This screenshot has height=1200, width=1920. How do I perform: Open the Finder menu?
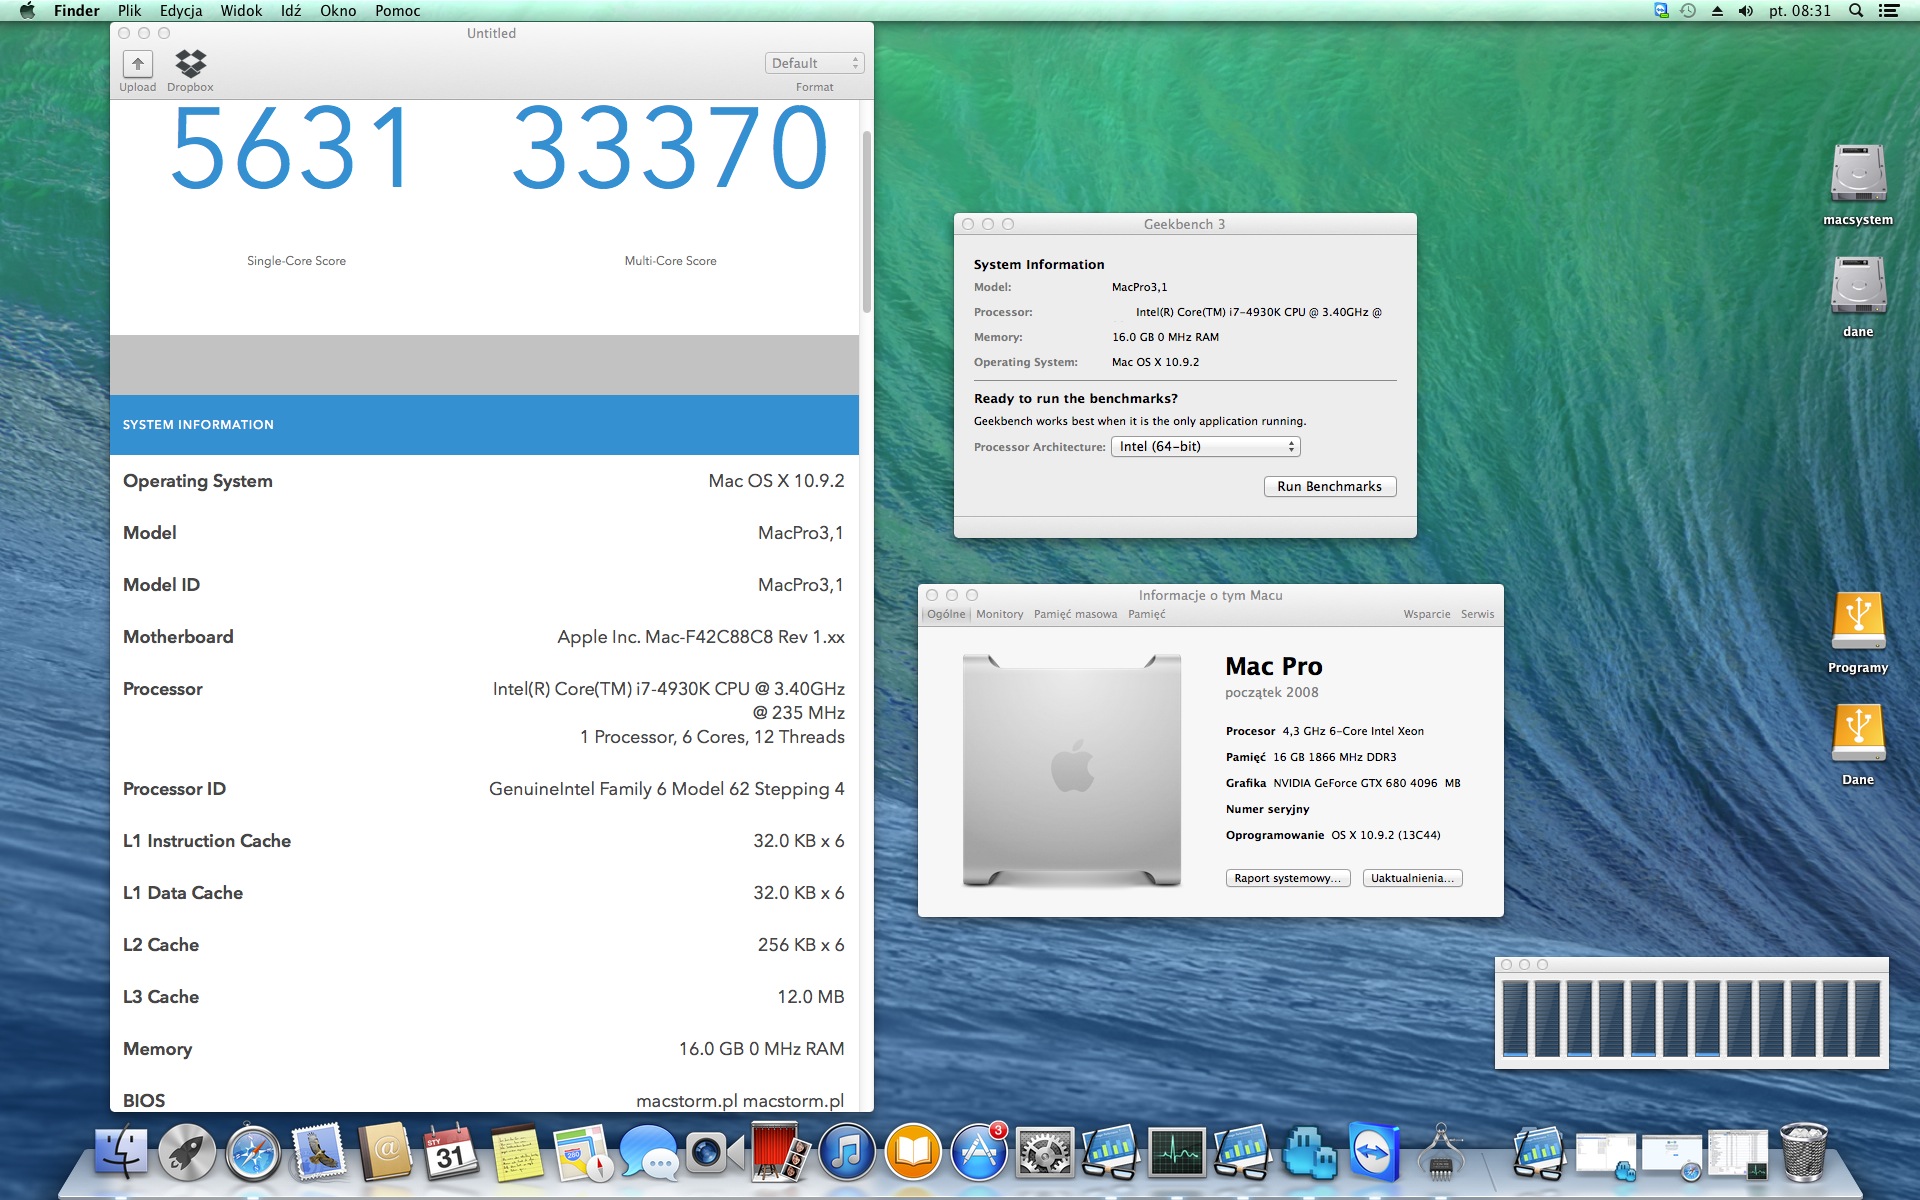pos(76,11)
